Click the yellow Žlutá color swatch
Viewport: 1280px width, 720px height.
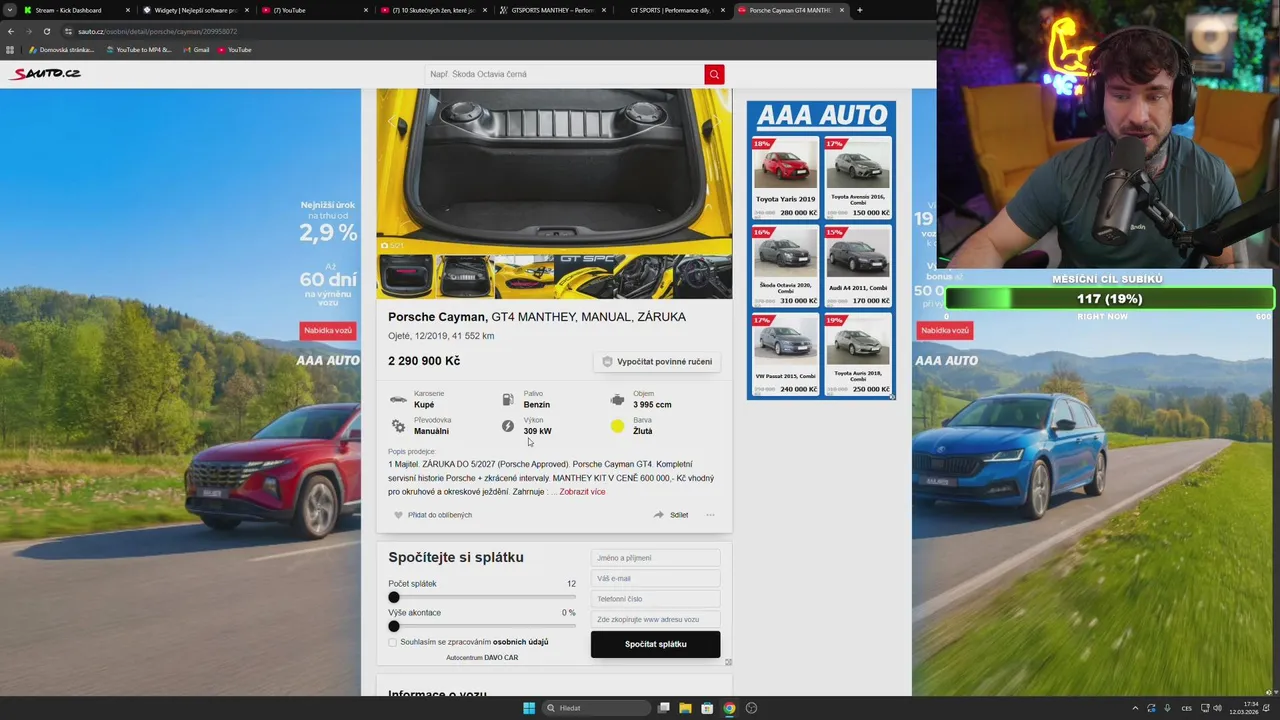(617, 426)
